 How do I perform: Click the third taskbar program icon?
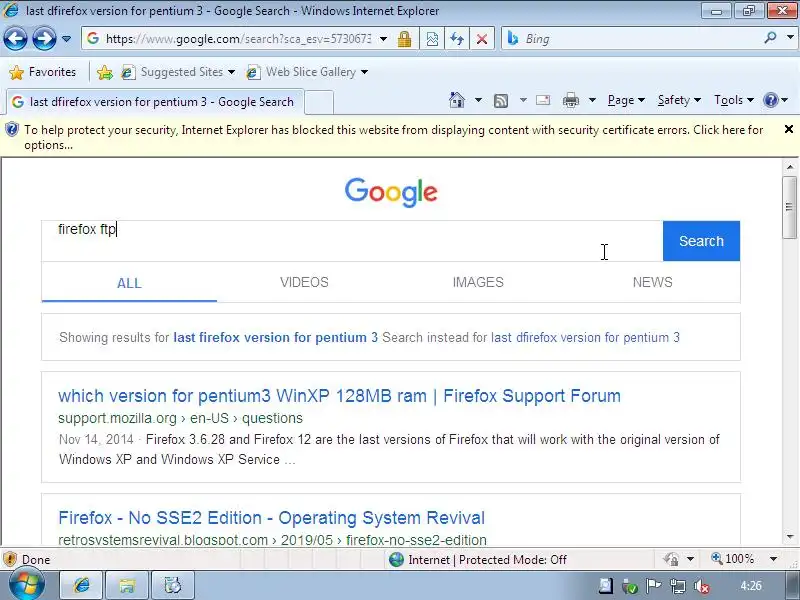pyautogui.click(x=172, y=586)
